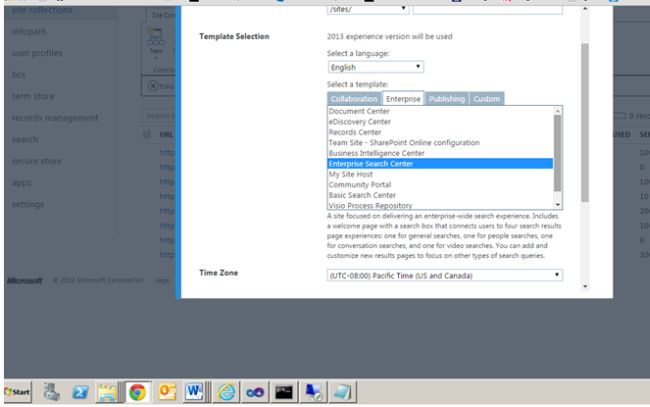Click the site URL name input field
This screenshot has height=407, width=650.
point(488,9)
